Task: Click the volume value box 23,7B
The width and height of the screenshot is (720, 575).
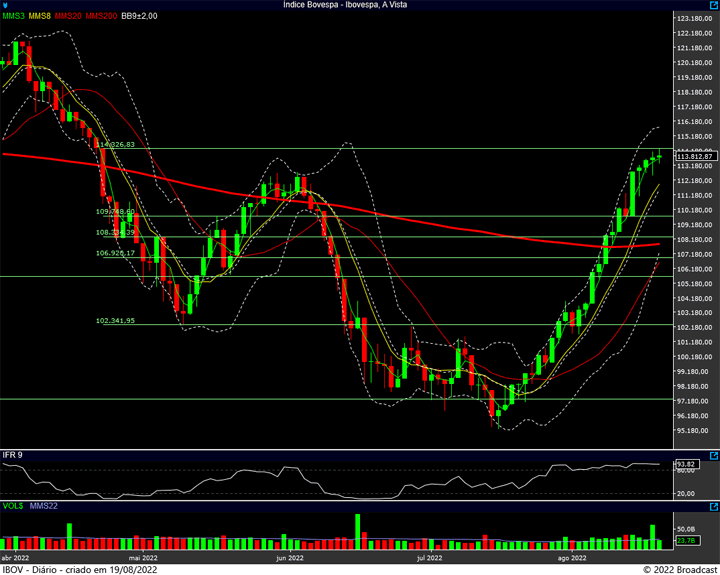Action: 687,541
